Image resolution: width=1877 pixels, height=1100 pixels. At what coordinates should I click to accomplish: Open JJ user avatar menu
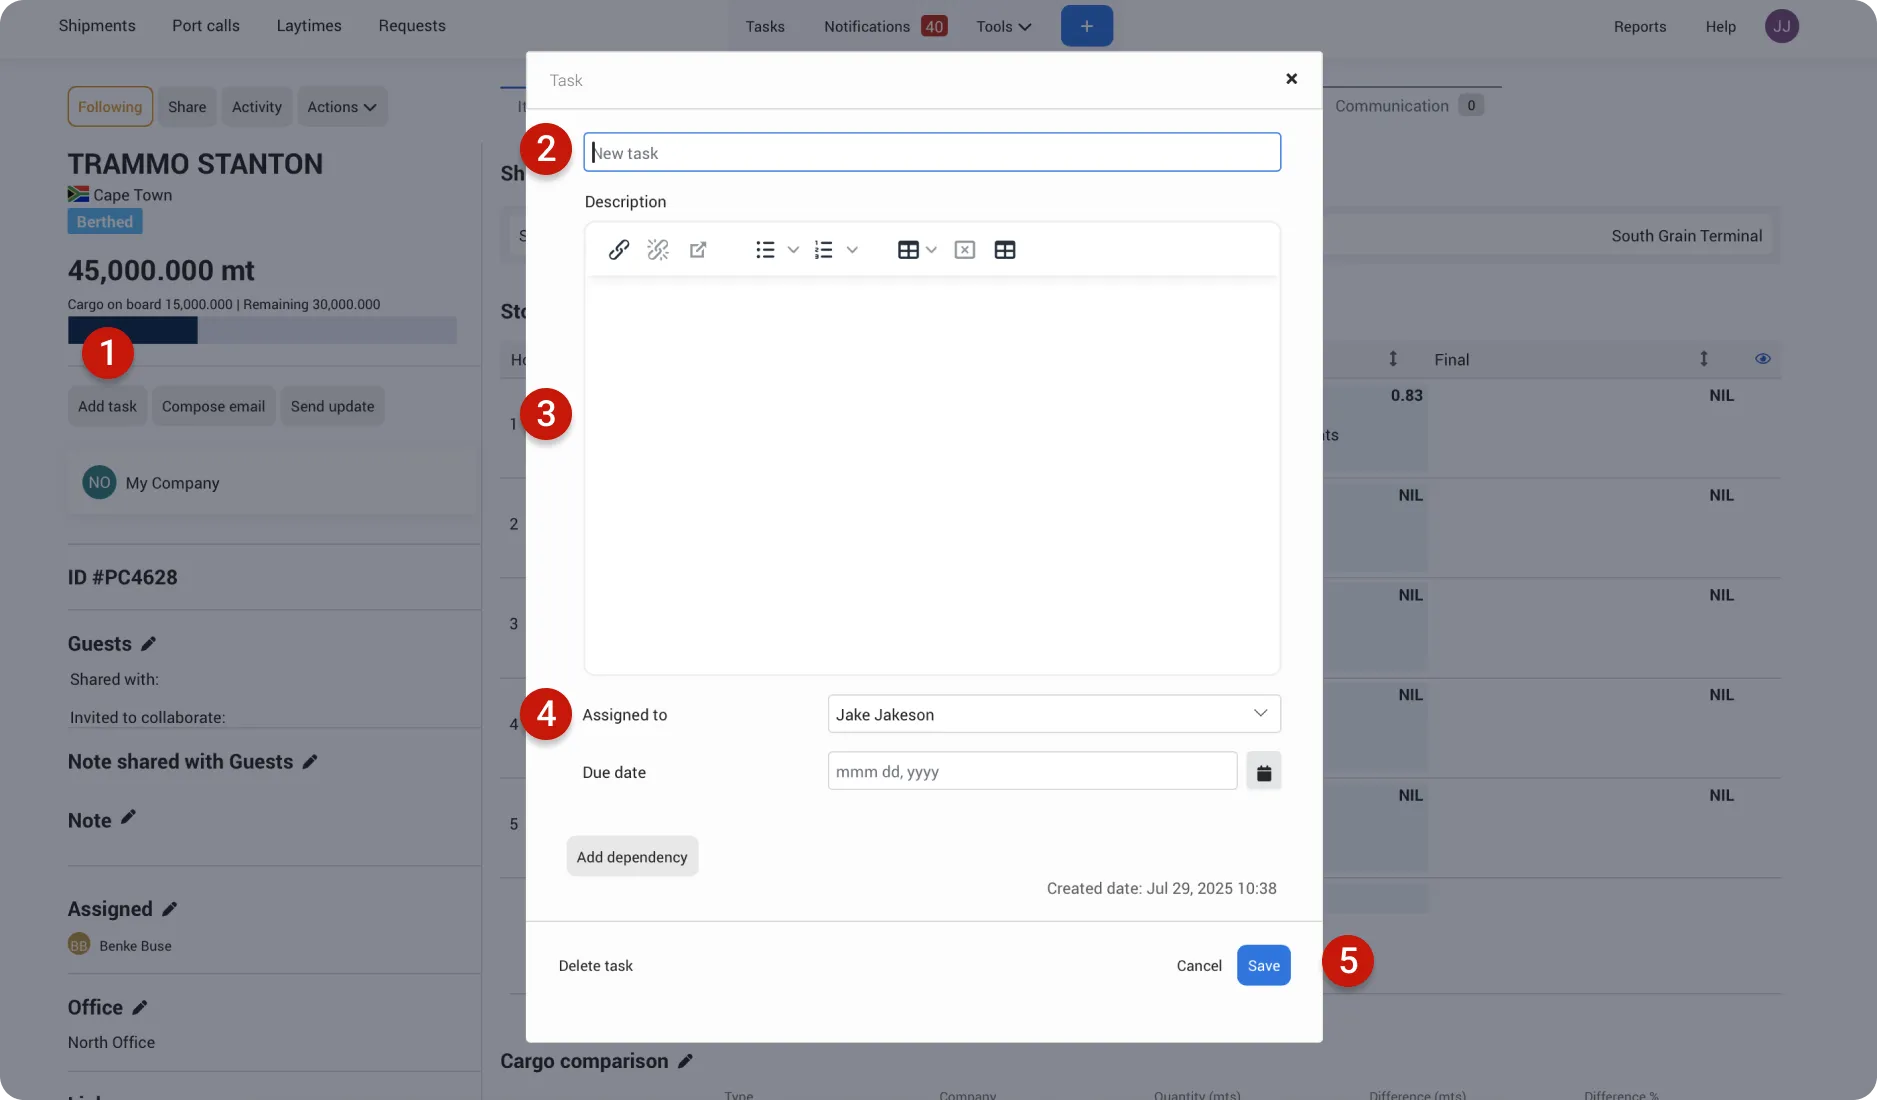1782,26
